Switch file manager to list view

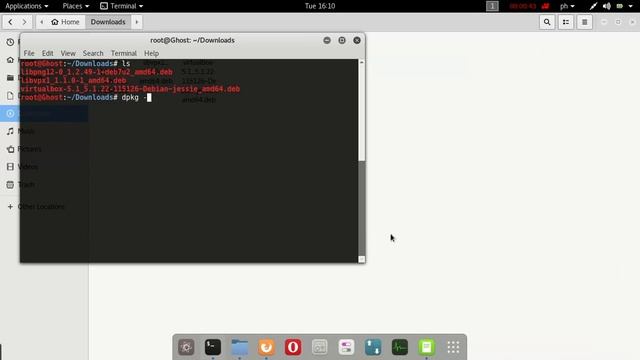[566, 22]
